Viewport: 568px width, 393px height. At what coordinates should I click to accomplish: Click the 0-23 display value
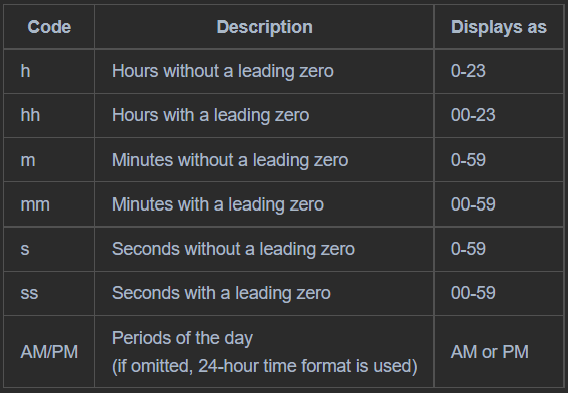coord(468,71)
